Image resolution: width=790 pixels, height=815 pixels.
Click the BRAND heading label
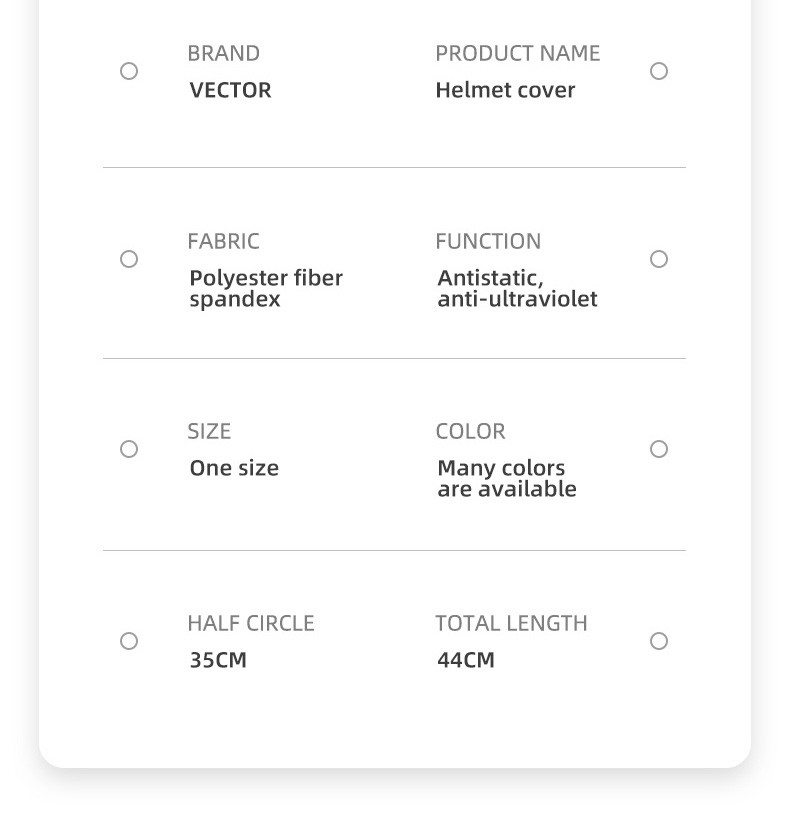pos(223,53)
